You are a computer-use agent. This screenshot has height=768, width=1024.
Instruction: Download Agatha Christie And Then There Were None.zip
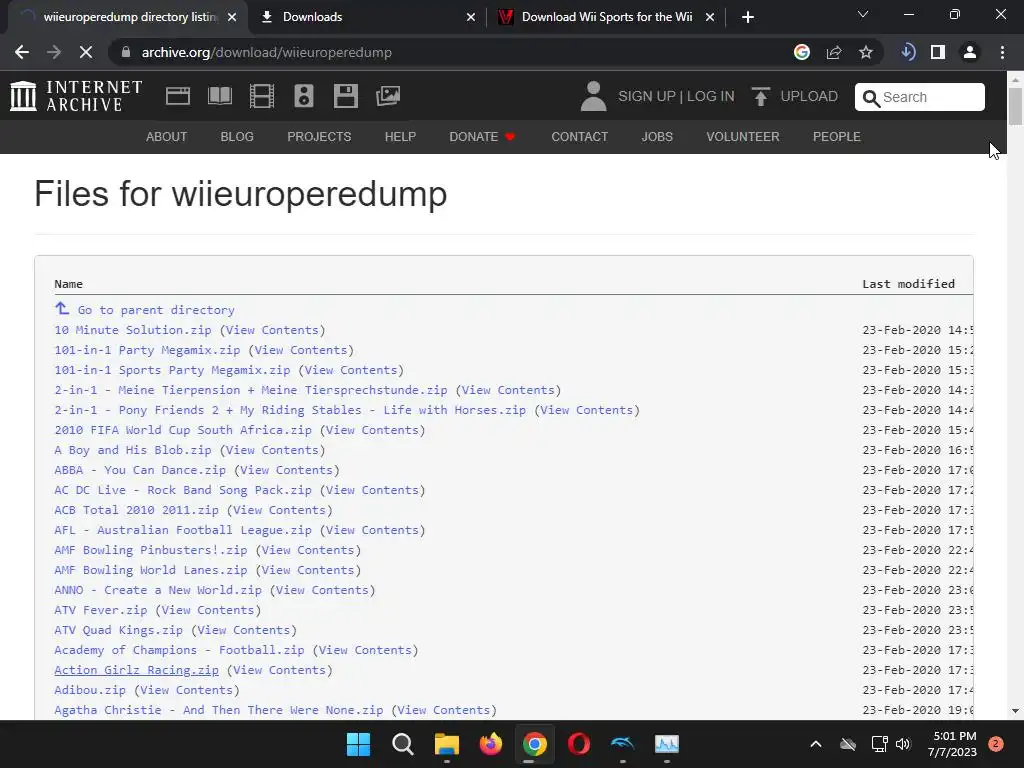tap(219, 710)
